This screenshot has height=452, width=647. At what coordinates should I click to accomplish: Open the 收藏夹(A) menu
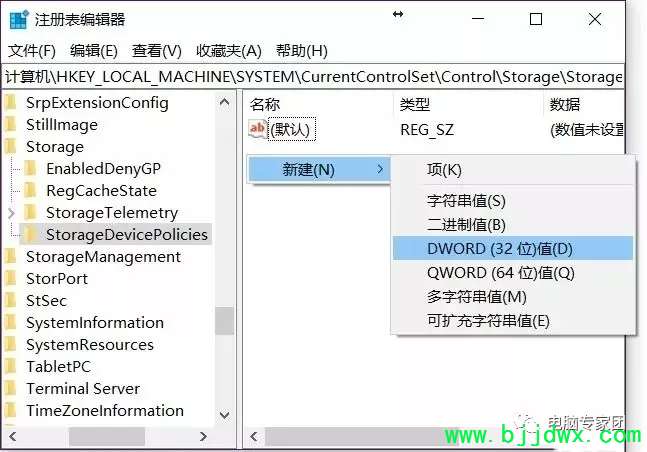(229, 51)
